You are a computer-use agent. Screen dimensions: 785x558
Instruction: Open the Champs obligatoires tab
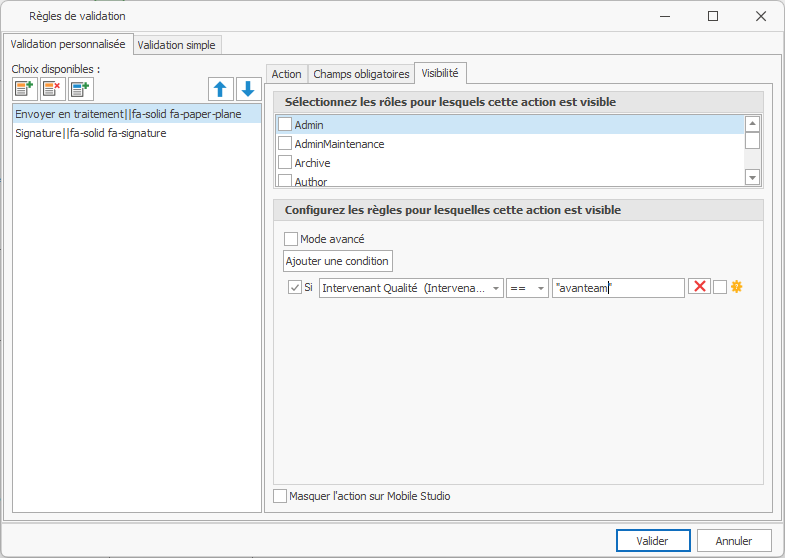(361, 74)
